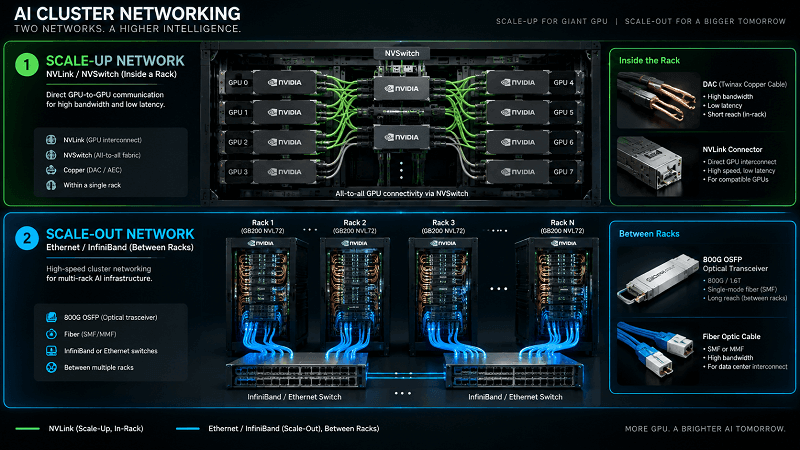Click the 'Single-mode fiber (SMF)' bullet
This screenshot has width=800, height=450.
(x=740, y=289)
